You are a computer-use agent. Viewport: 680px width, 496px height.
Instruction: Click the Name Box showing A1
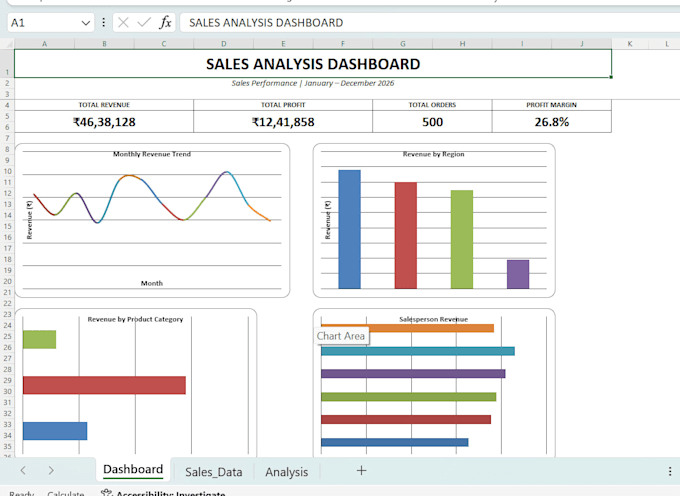51,23
